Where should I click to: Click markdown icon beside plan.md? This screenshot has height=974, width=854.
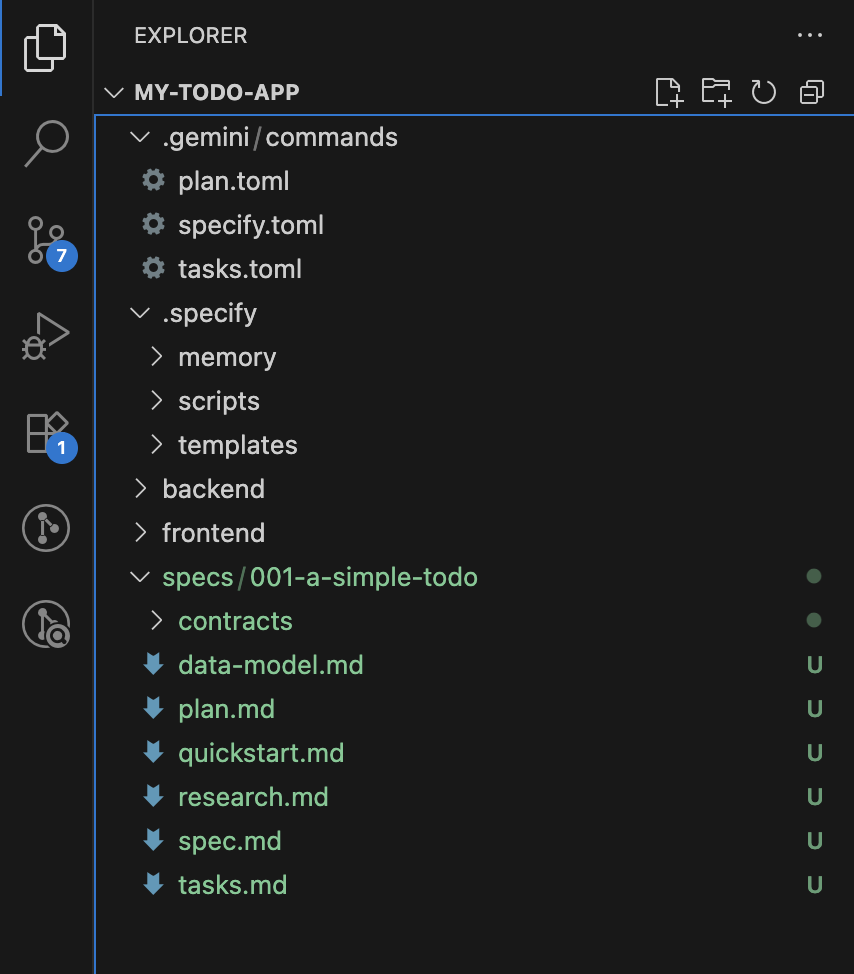(x=153, y=709)
